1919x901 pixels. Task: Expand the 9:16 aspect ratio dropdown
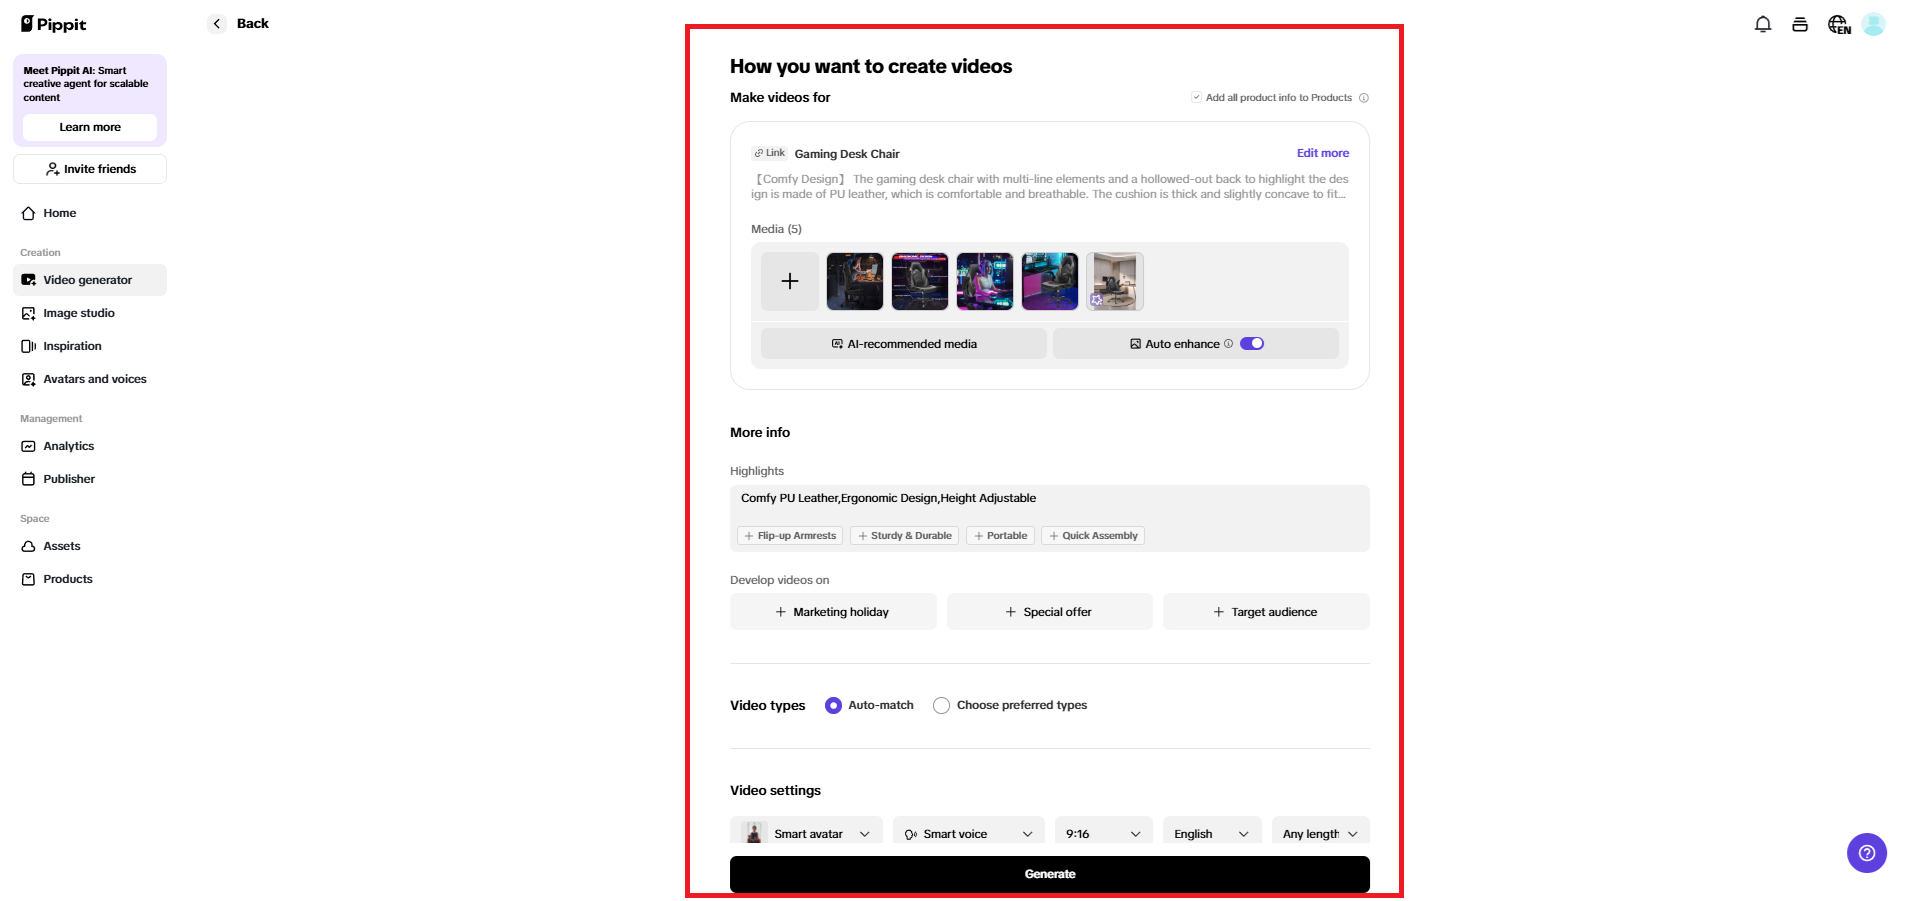1102,833
